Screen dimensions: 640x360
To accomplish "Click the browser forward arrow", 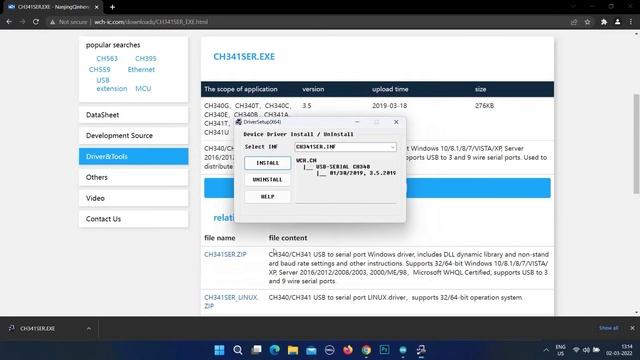I will pyautogui.click(x=22, y=22).
